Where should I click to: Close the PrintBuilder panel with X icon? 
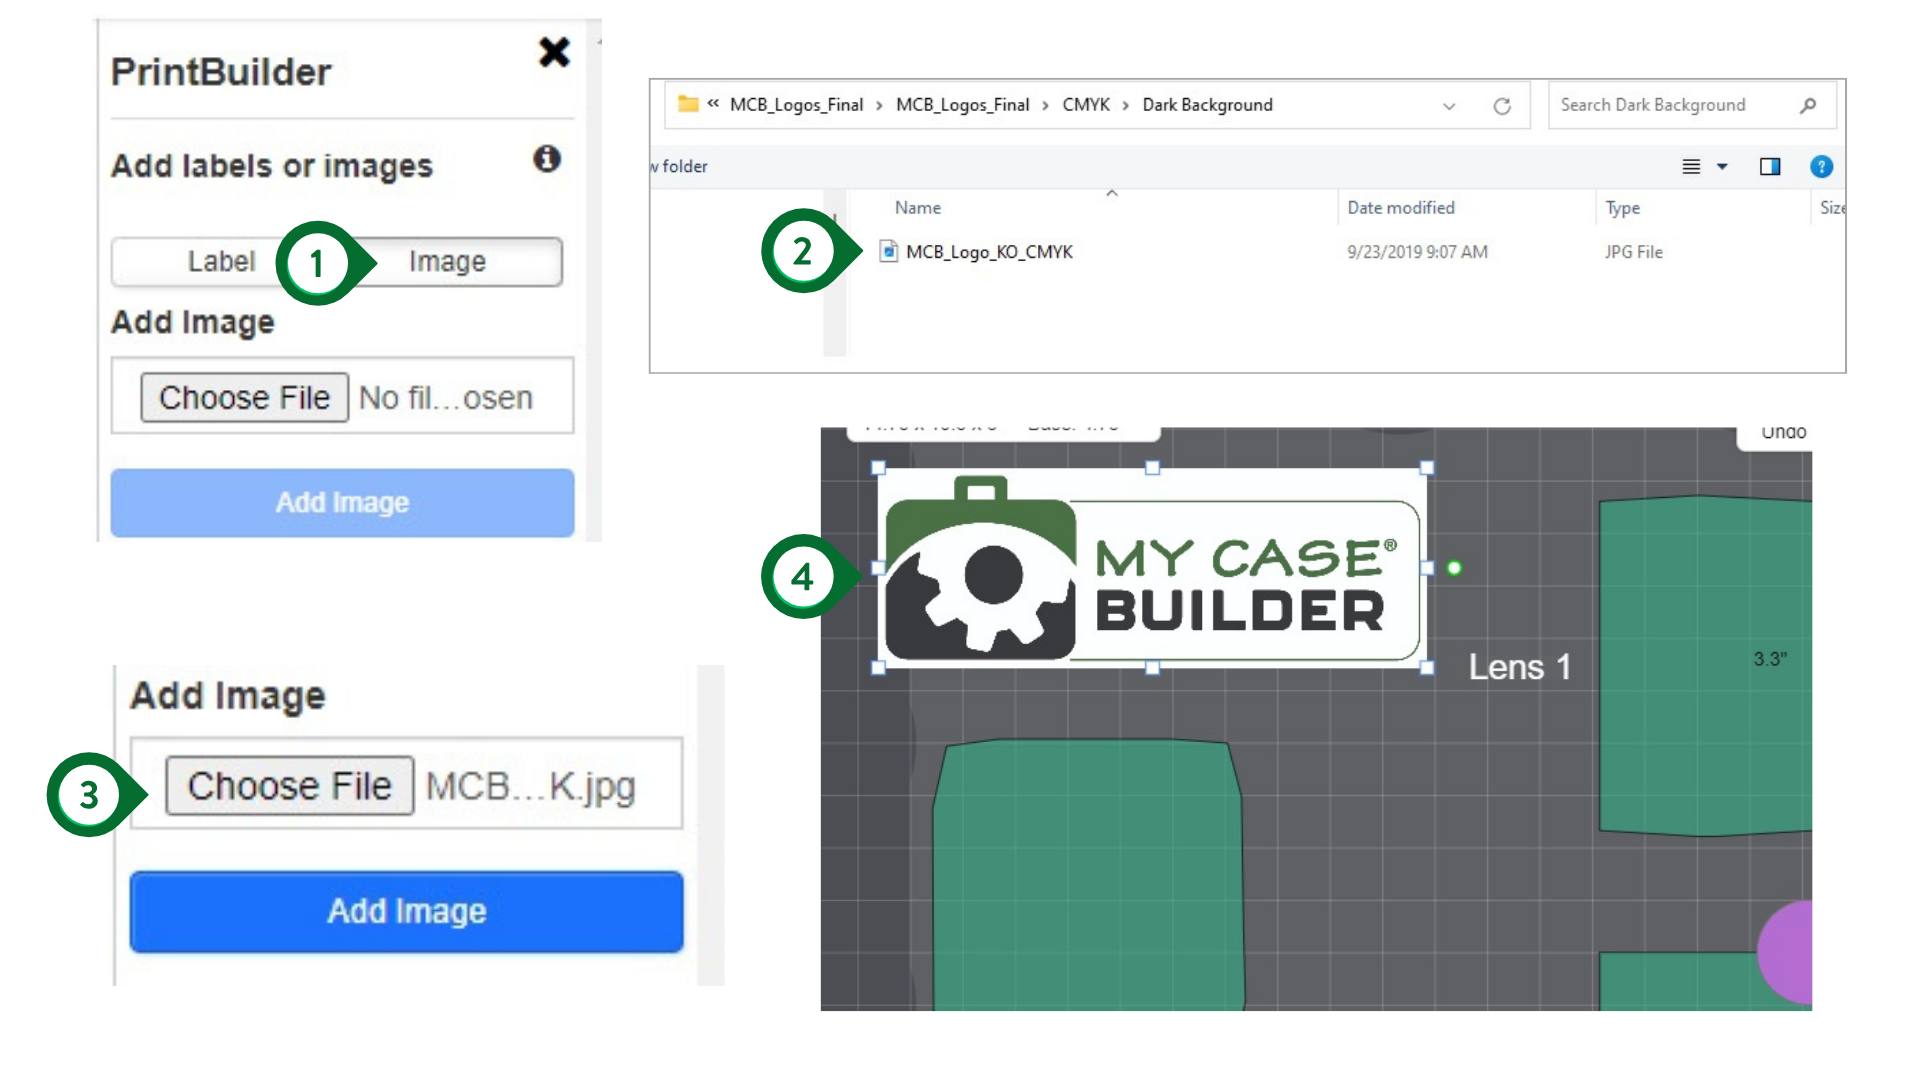click(554, 52)
